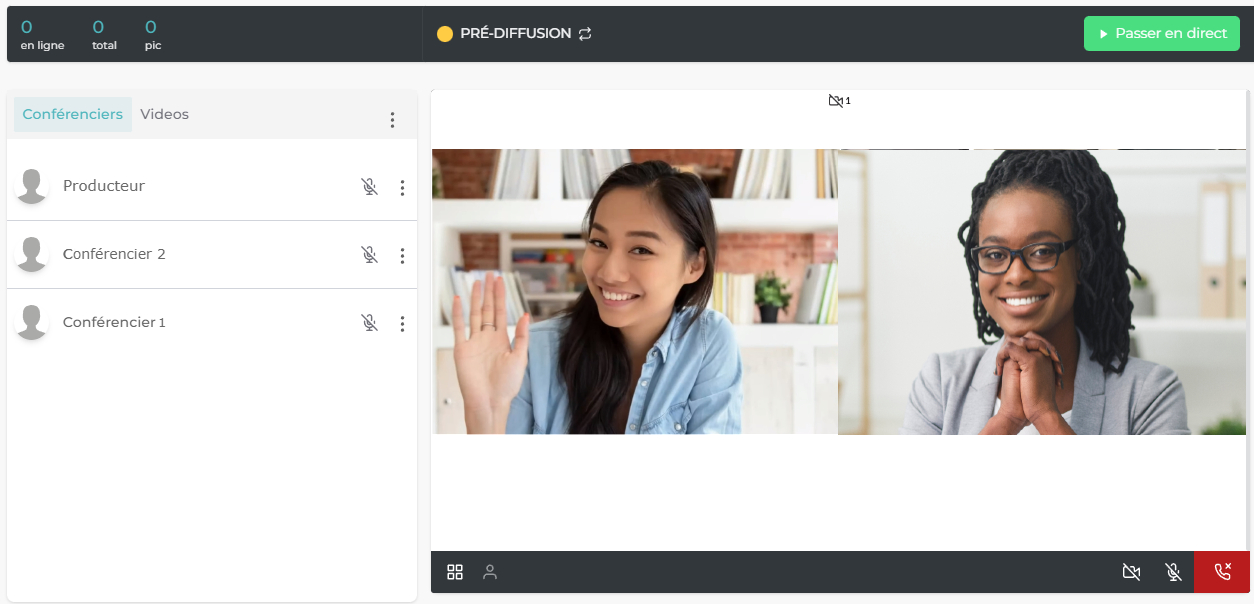The image size is (1254, 604).
Task: Toggle the Producteur microphone mute
Action: (370, 187)
